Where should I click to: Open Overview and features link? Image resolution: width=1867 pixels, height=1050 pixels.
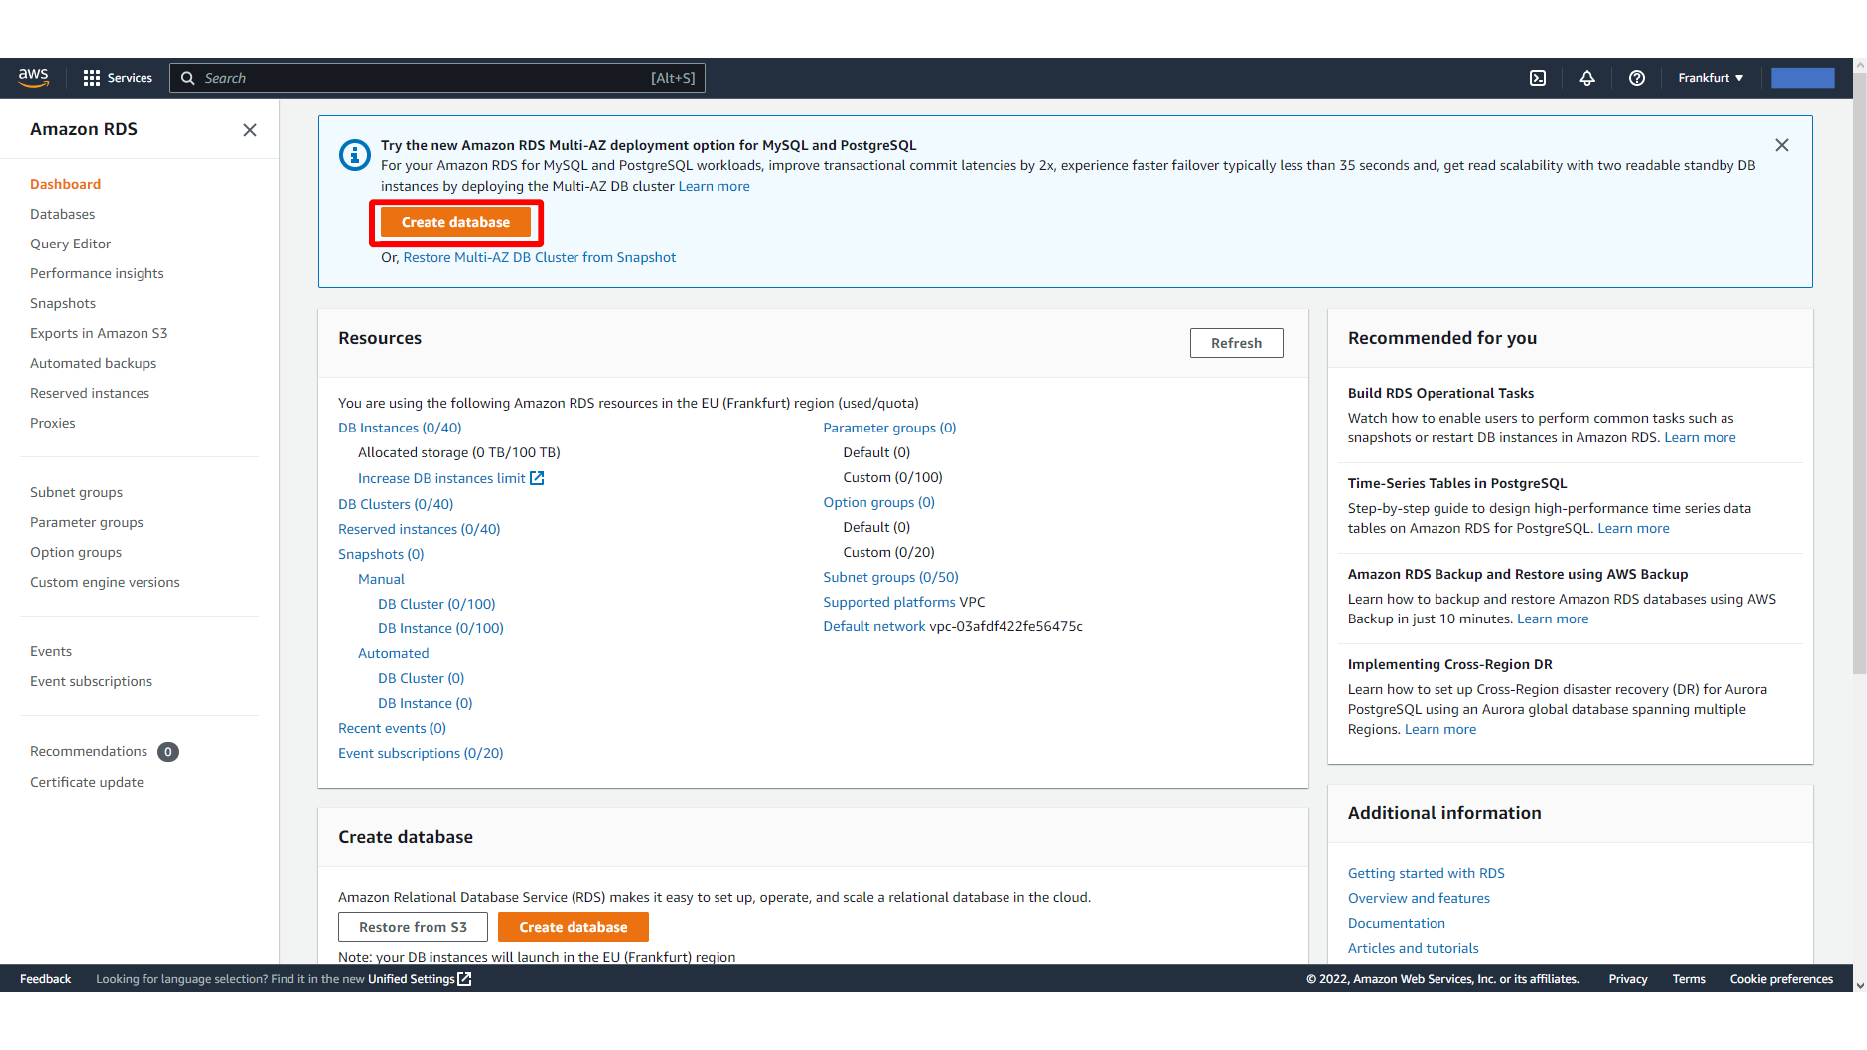[1419, 899]
